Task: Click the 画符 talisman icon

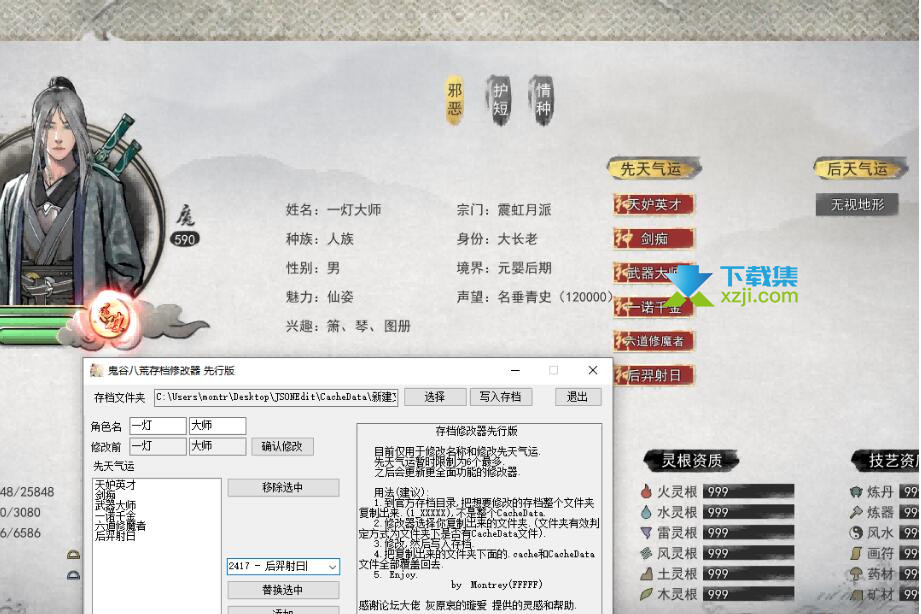Action: tap(856, 553)
